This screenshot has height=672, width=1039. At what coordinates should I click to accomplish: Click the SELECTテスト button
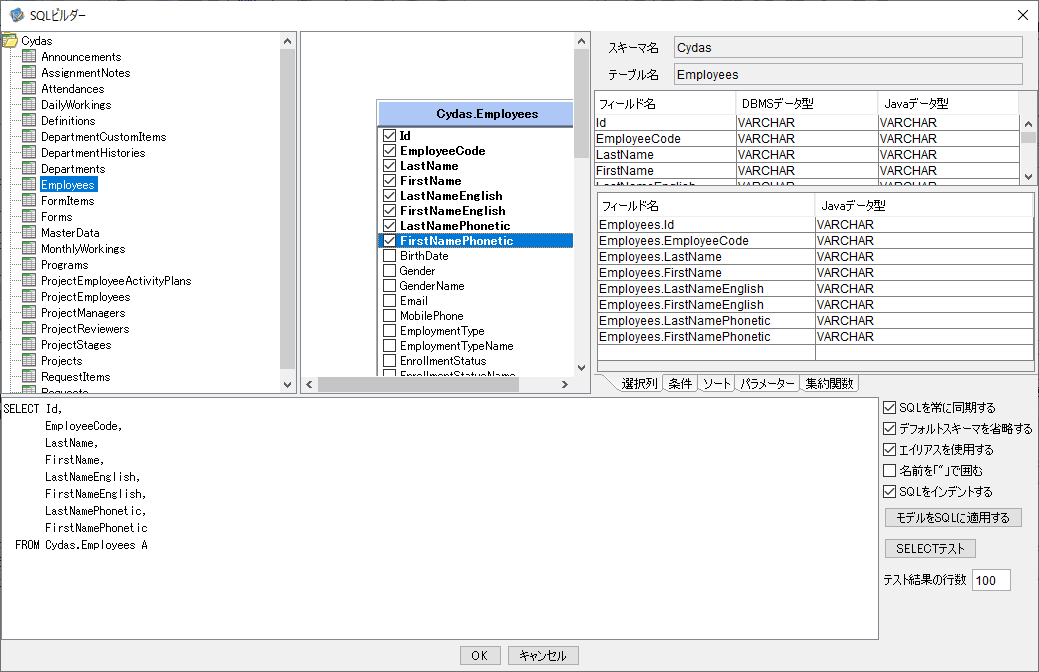point(930,549)
